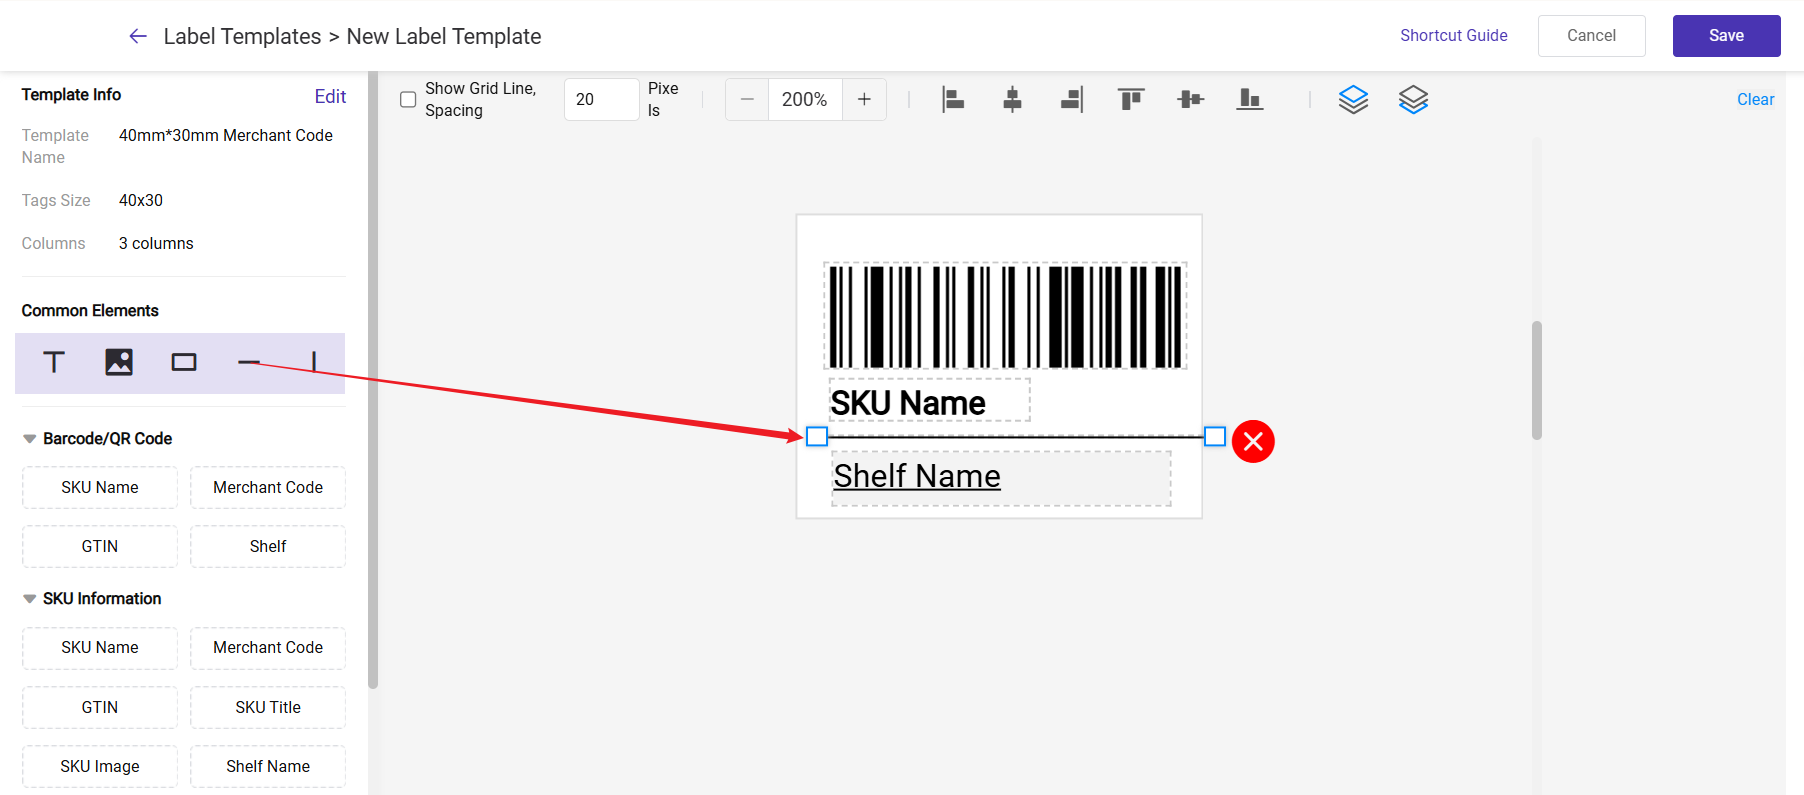This screenshot has width=1804, height=795.
Task: Add an Image element from Common Elements
Action: [x=119, y=362]
